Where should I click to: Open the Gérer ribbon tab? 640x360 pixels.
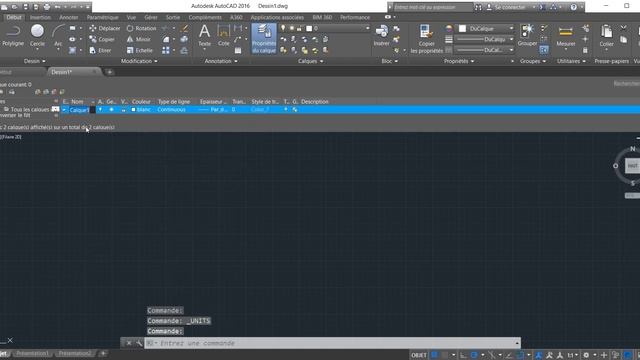pos(151,17)
